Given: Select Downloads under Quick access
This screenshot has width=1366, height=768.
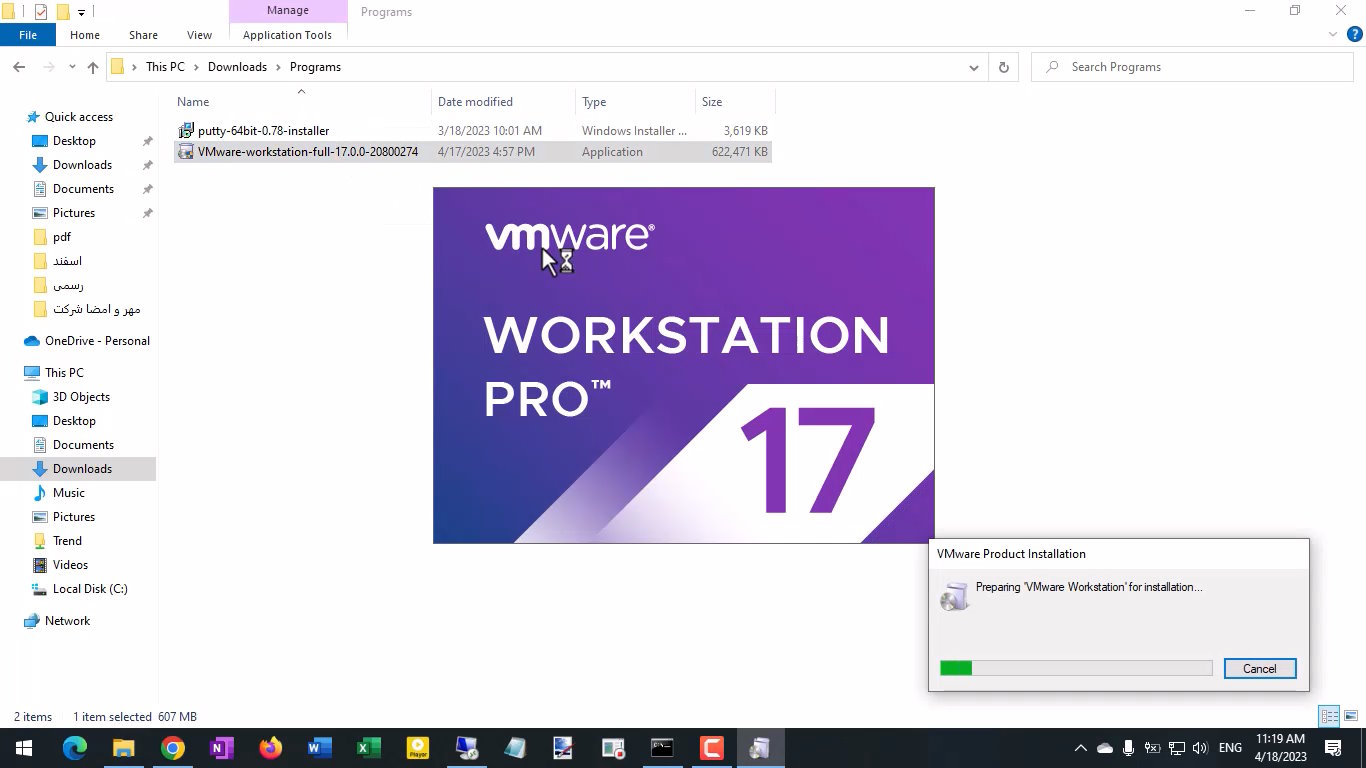Looking at the screenshot, I should (82, 165).
